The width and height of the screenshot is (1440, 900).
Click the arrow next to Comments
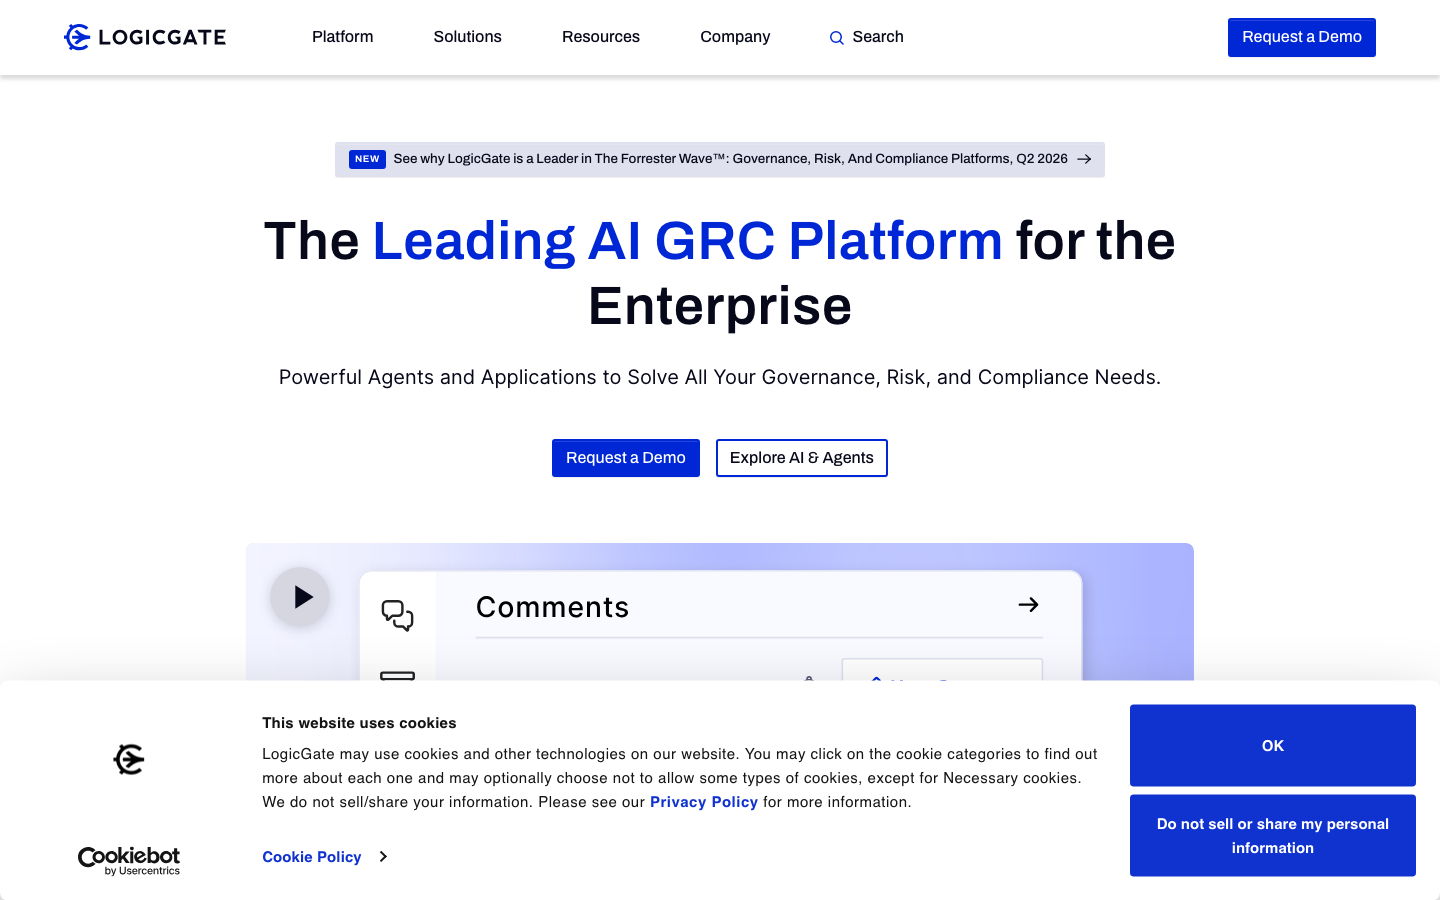click(1028, 605)
